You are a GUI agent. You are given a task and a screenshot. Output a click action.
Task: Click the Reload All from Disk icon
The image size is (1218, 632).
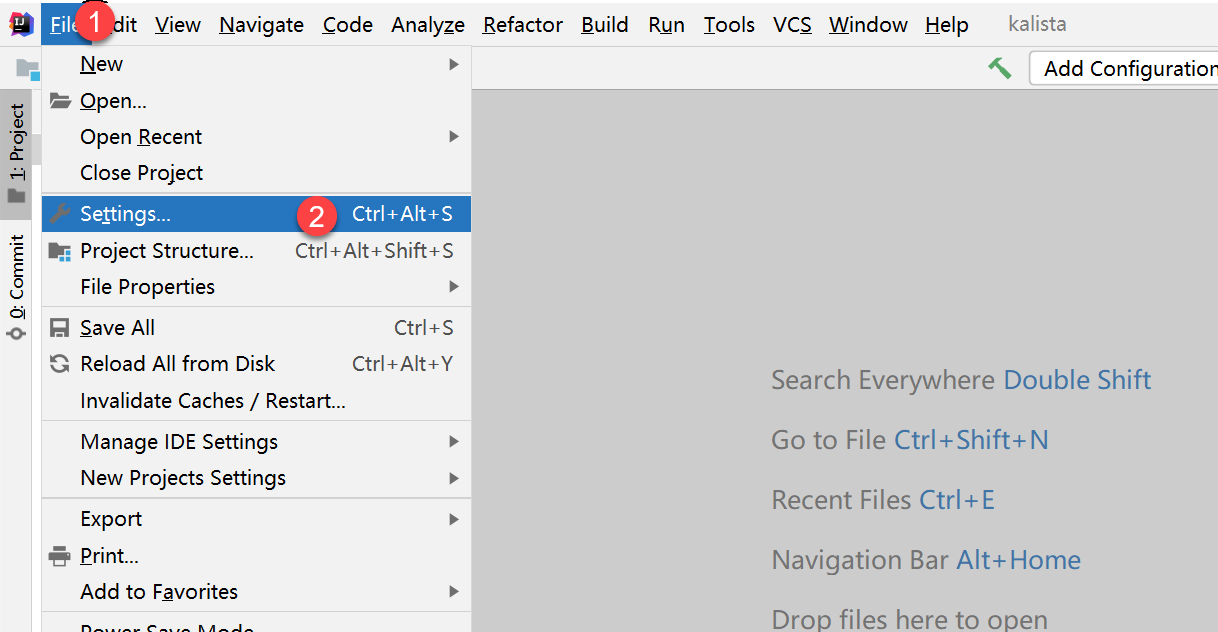60,364
